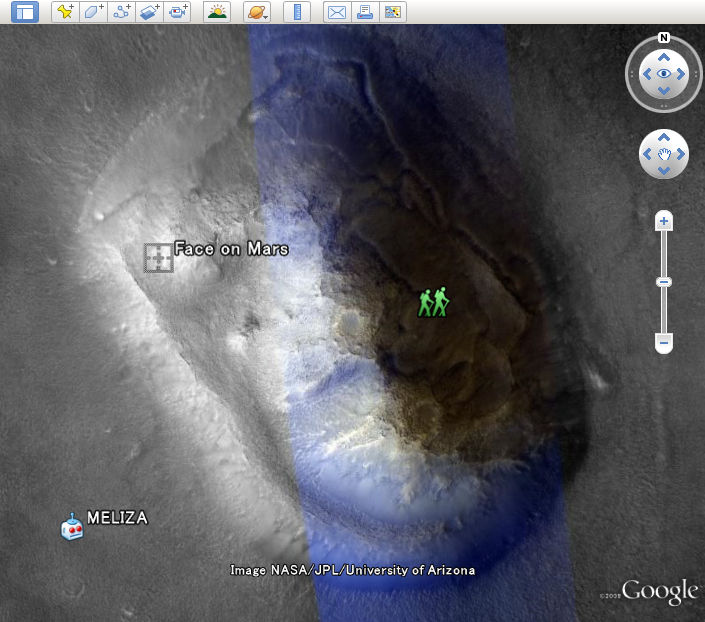The width and height of the screenshot is (705, 622).
Task: Zoom out with the minus button
Action: 664,343
